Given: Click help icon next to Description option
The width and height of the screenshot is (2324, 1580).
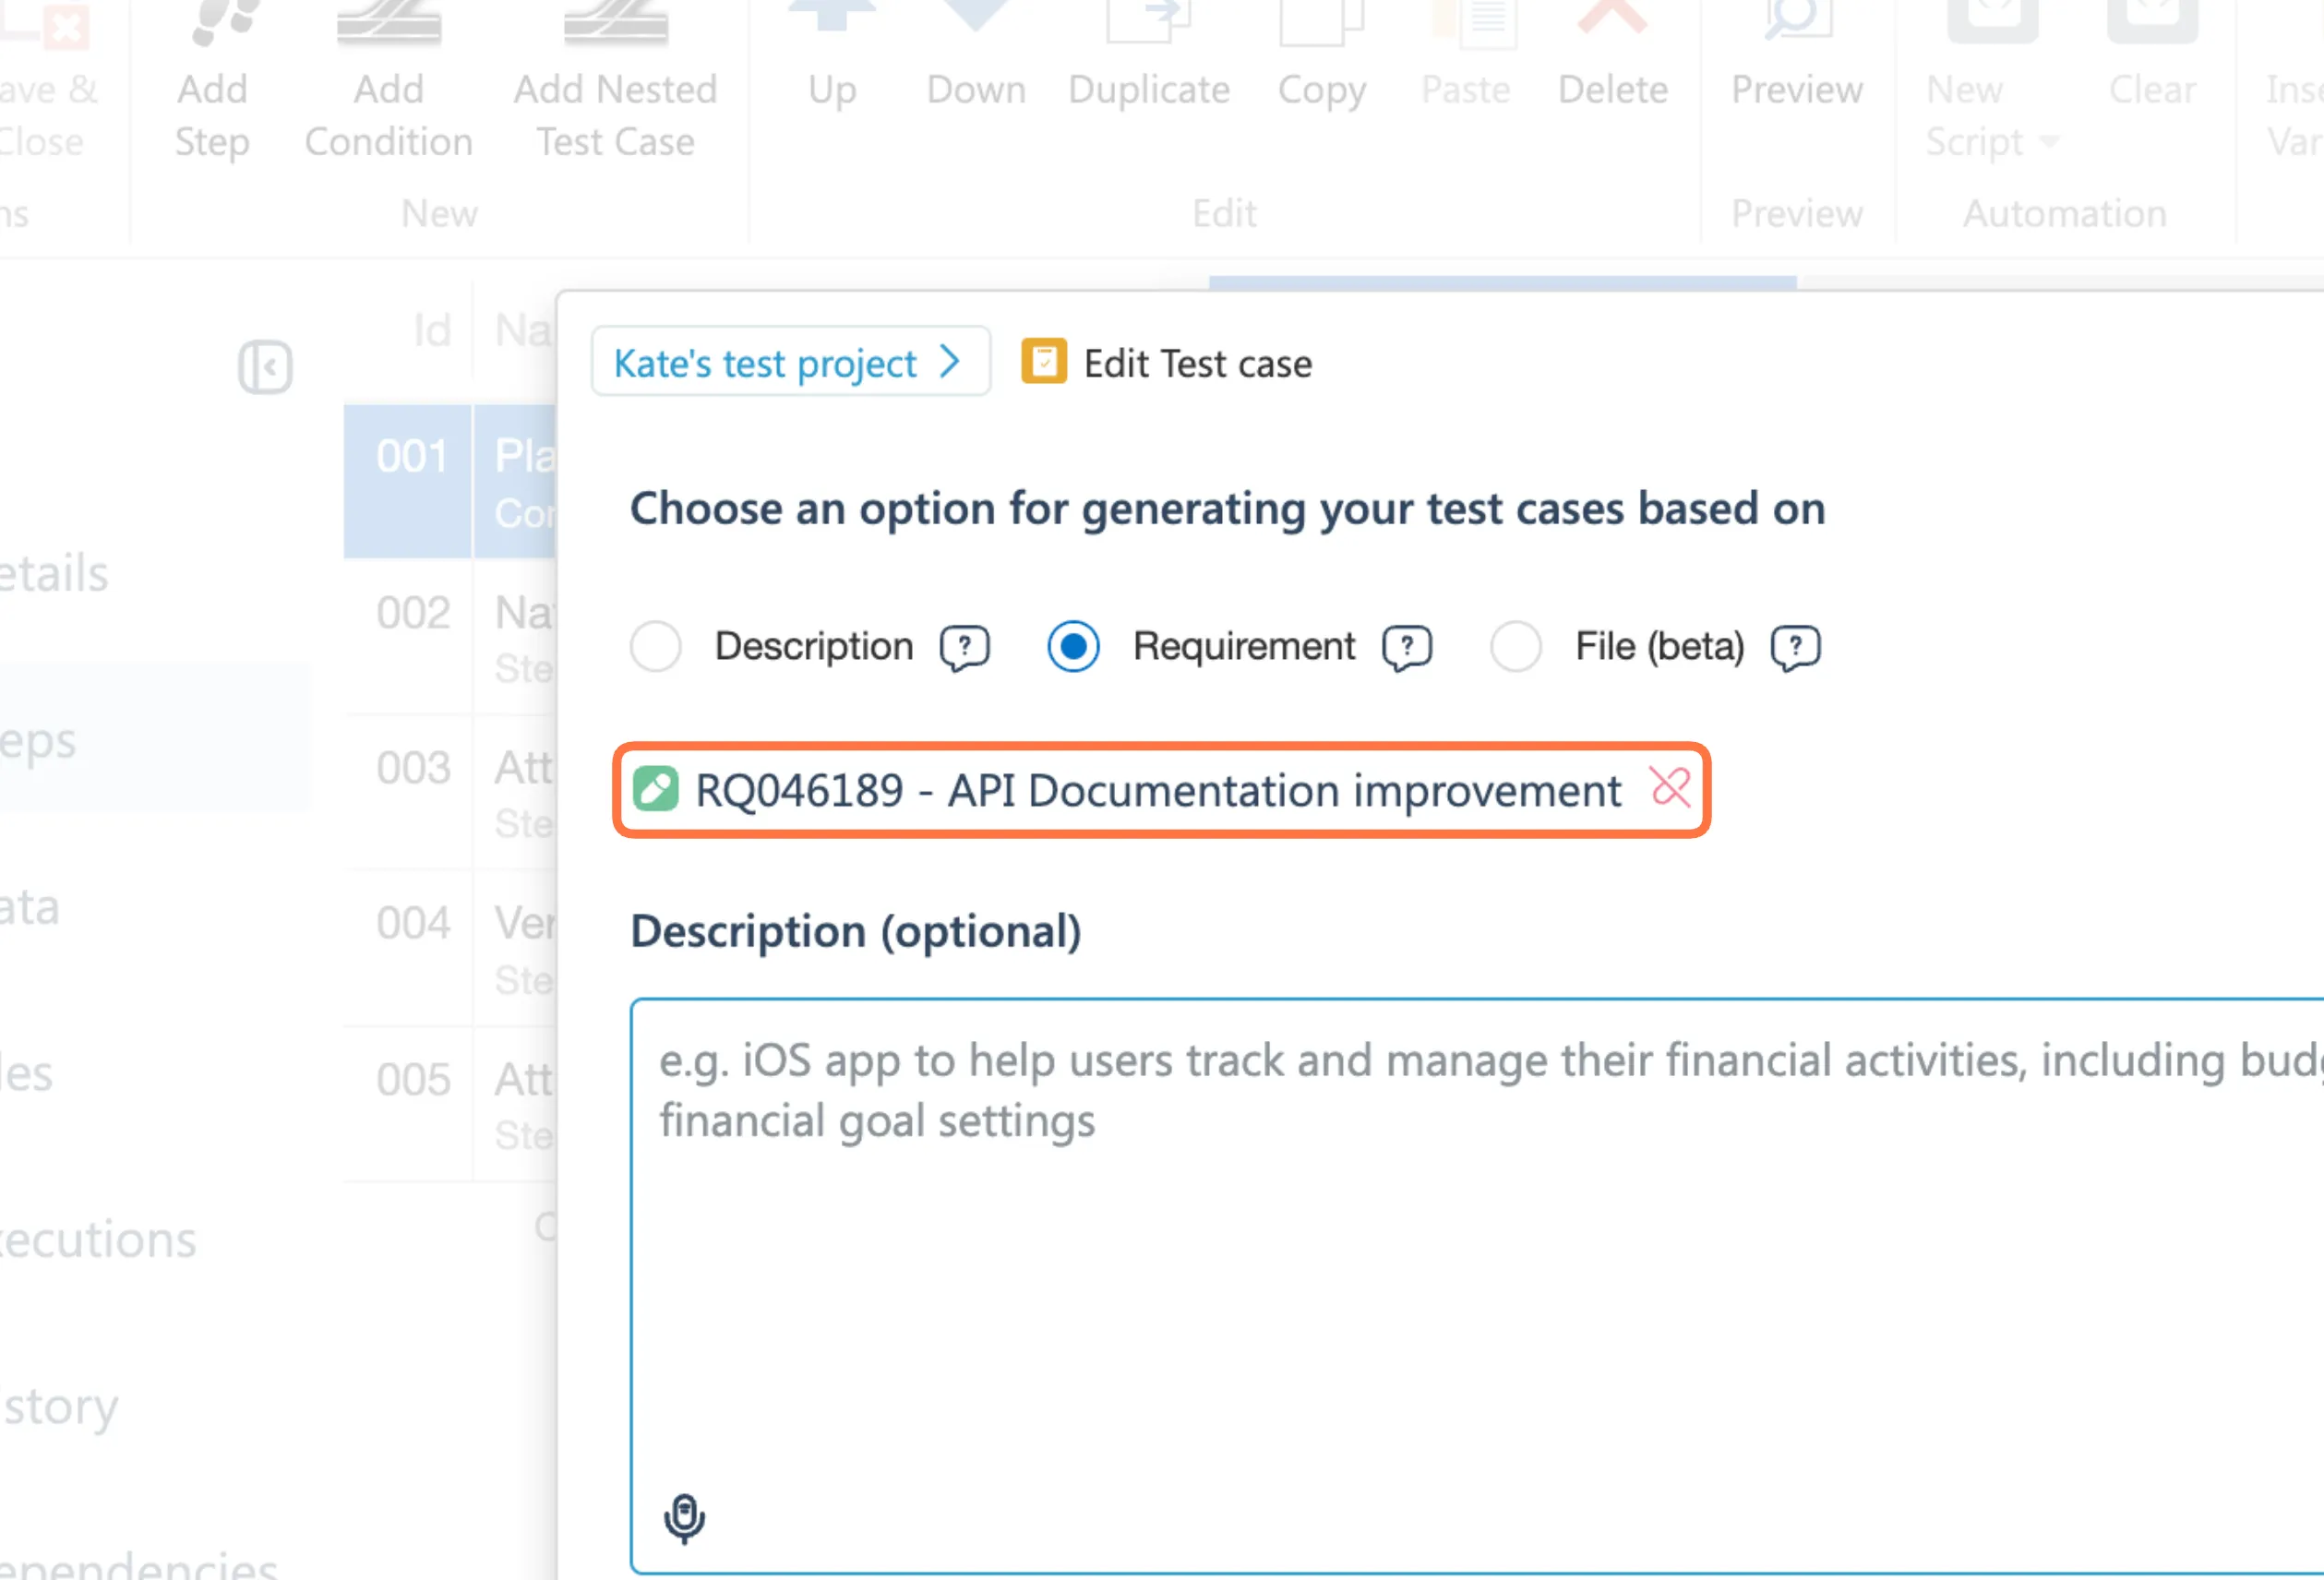Looking at the screenshot, I should point(964,647).
